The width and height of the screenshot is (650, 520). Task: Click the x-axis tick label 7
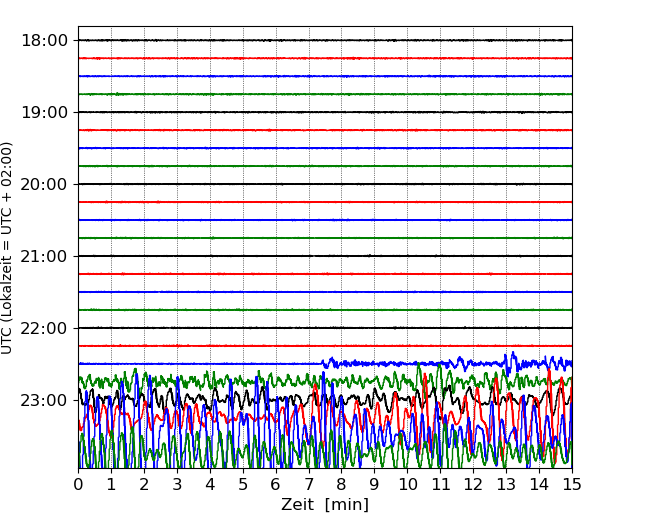point(309,484)
